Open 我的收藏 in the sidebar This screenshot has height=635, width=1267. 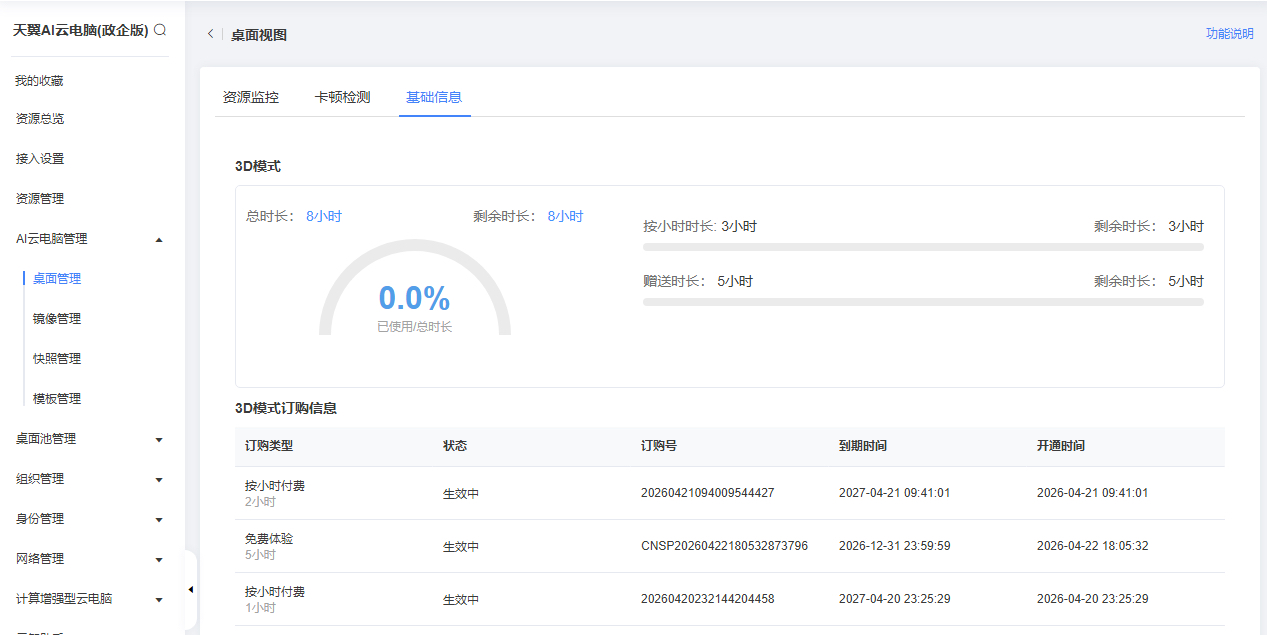(39, 81)
